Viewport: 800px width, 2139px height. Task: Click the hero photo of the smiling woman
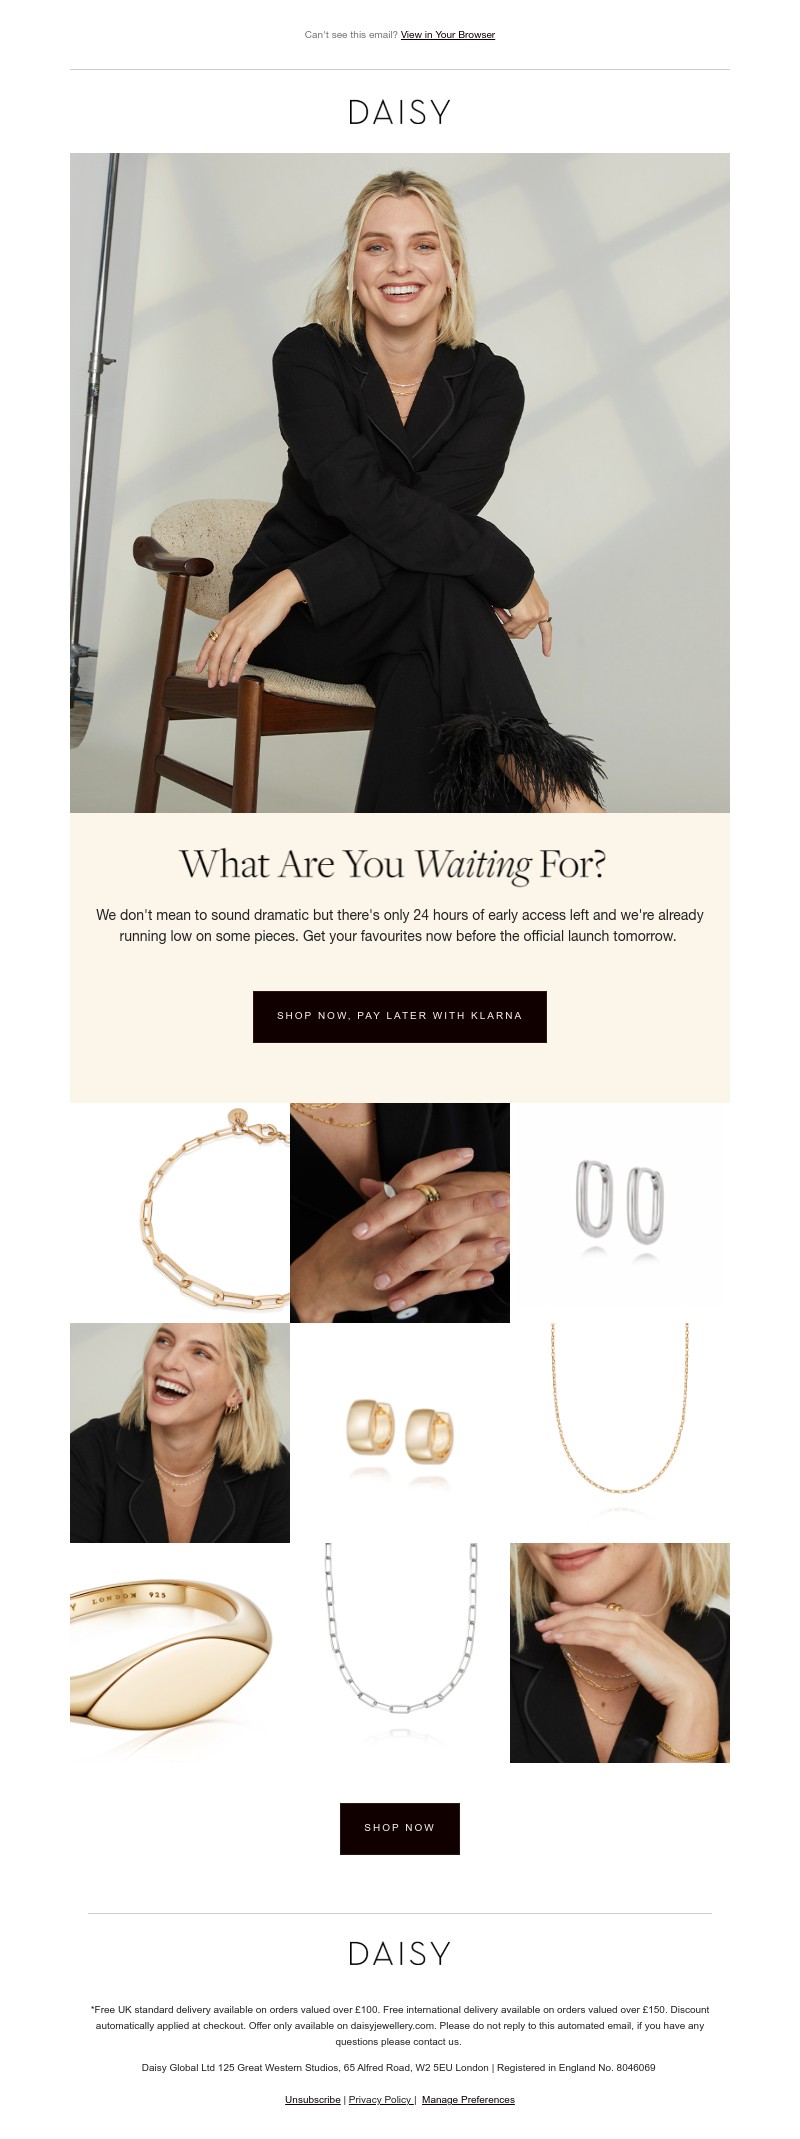pyautogui.click(x=400, y=483)
